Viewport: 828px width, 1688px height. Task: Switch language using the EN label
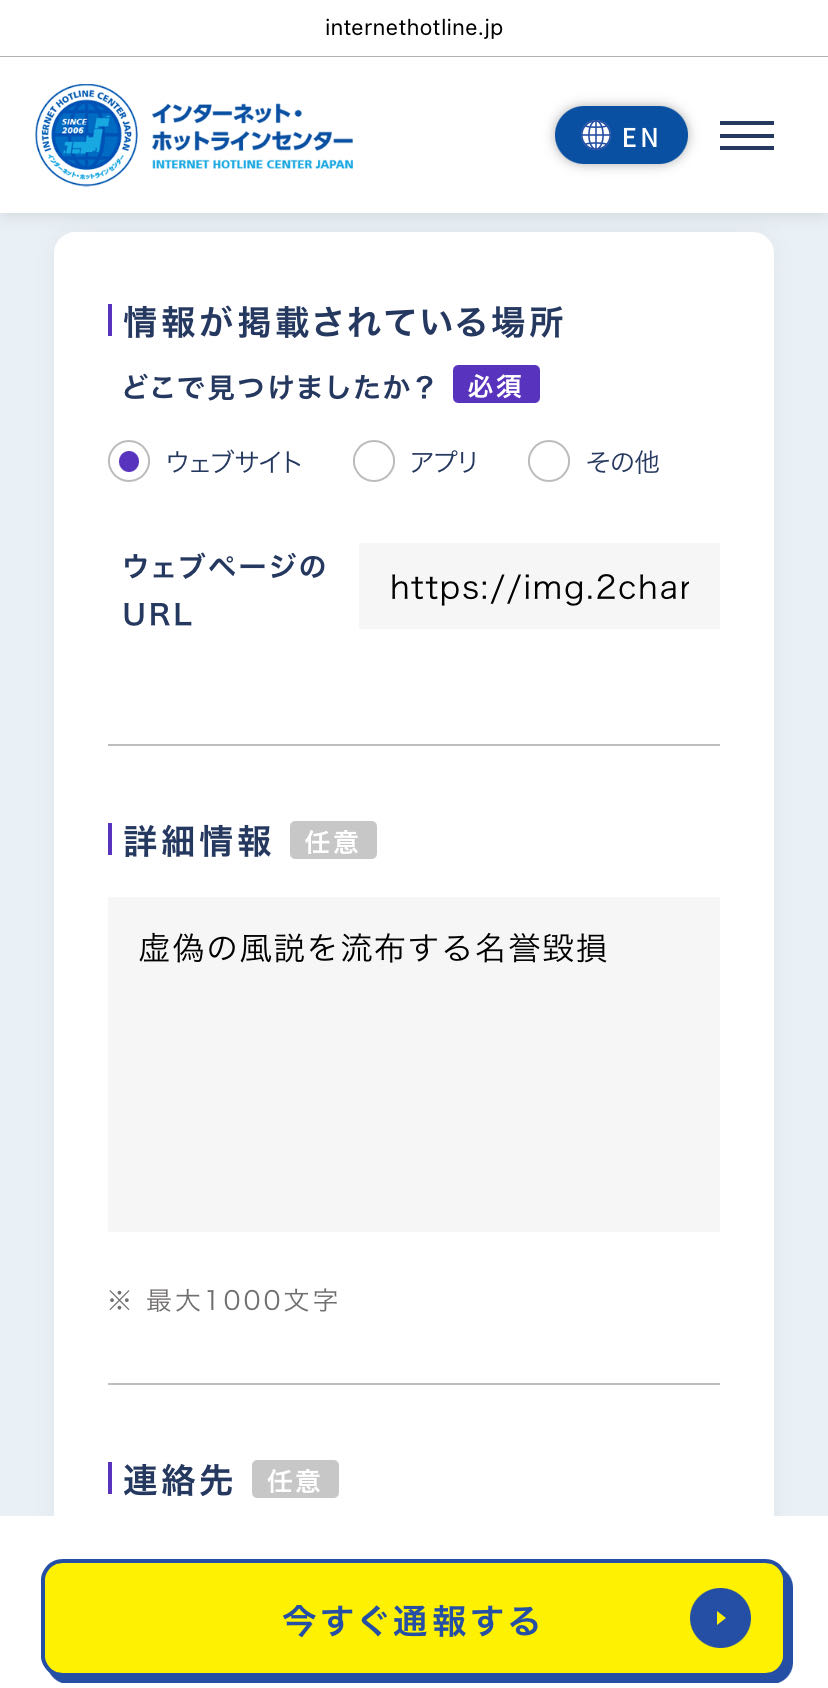point(640,137)
